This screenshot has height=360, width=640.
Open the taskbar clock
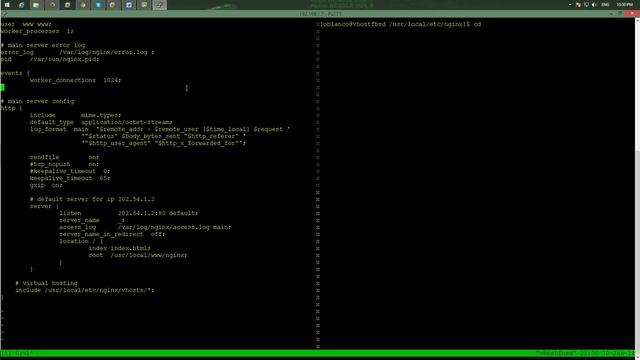tap(624, 5)
